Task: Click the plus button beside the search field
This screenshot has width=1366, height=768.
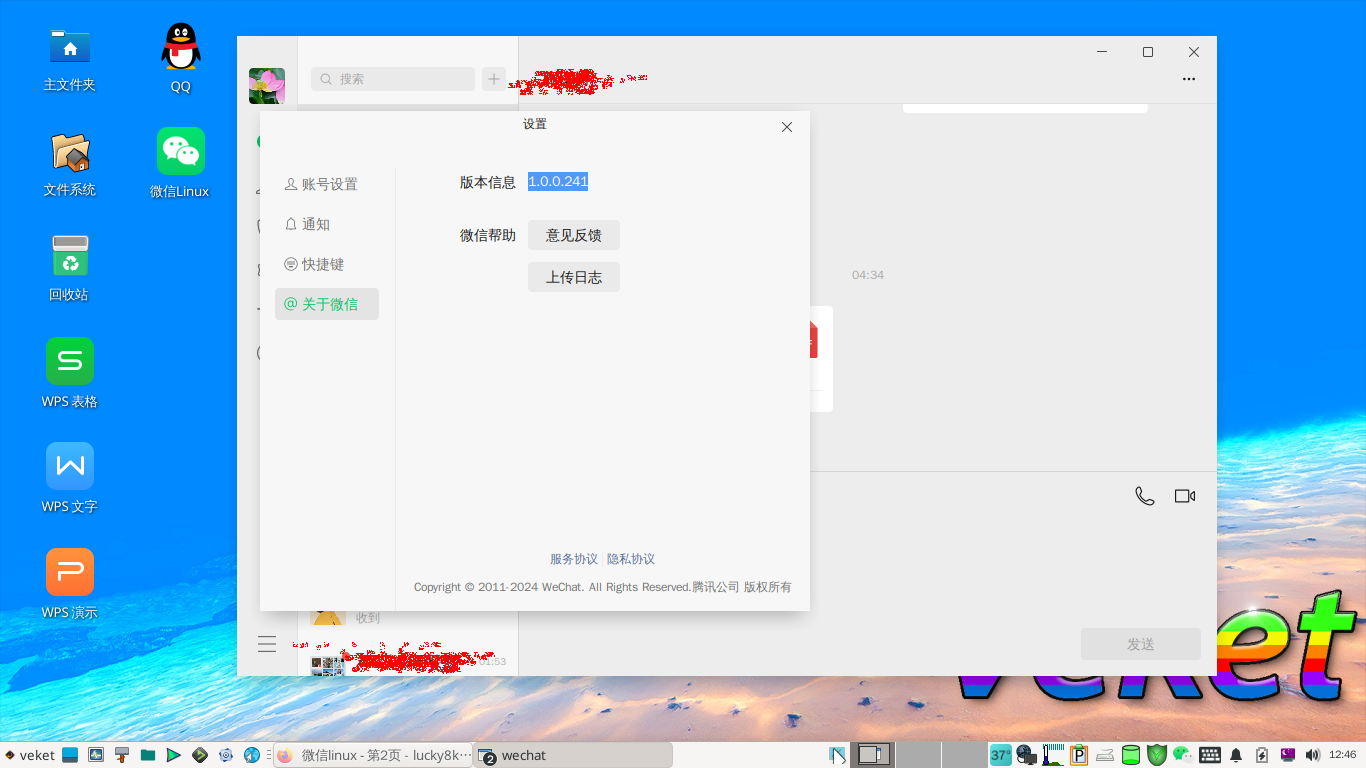Action: coord(494,79)
